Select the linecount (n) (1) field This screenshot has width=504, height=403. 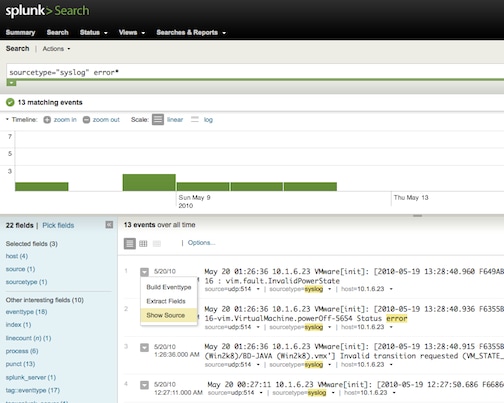point(28,338)
